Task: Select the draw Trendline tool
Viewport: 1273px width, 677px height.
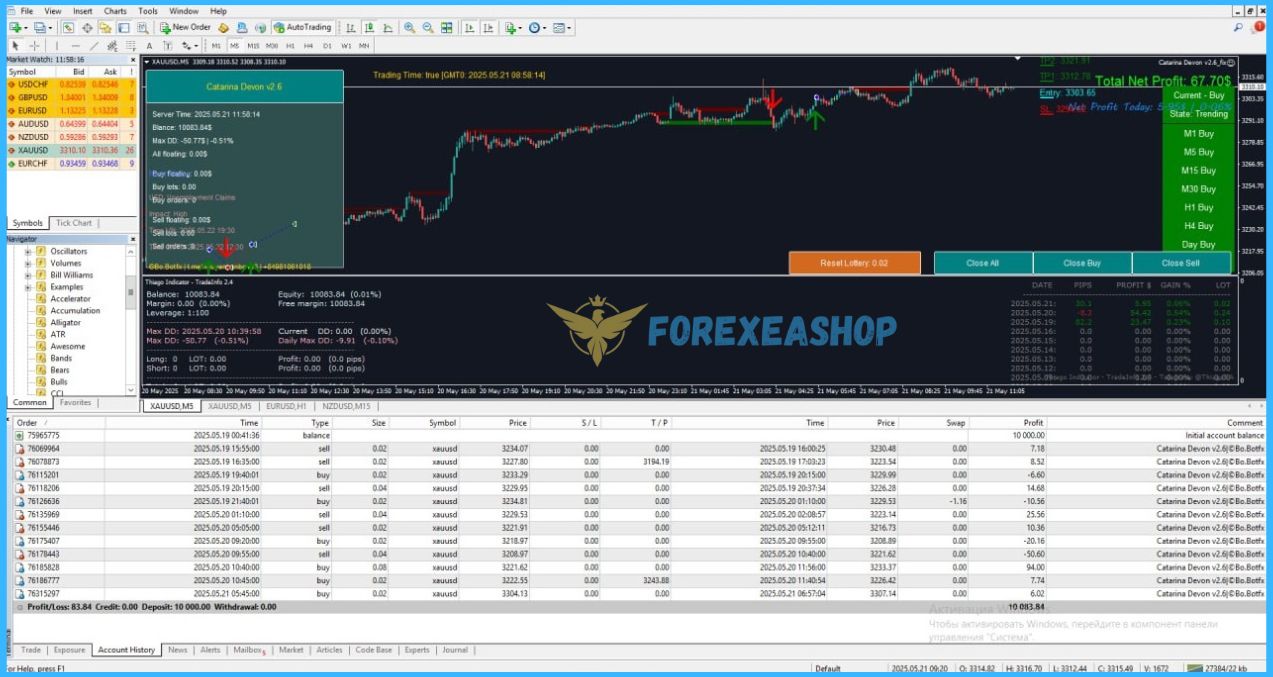Action: (95, 46)
